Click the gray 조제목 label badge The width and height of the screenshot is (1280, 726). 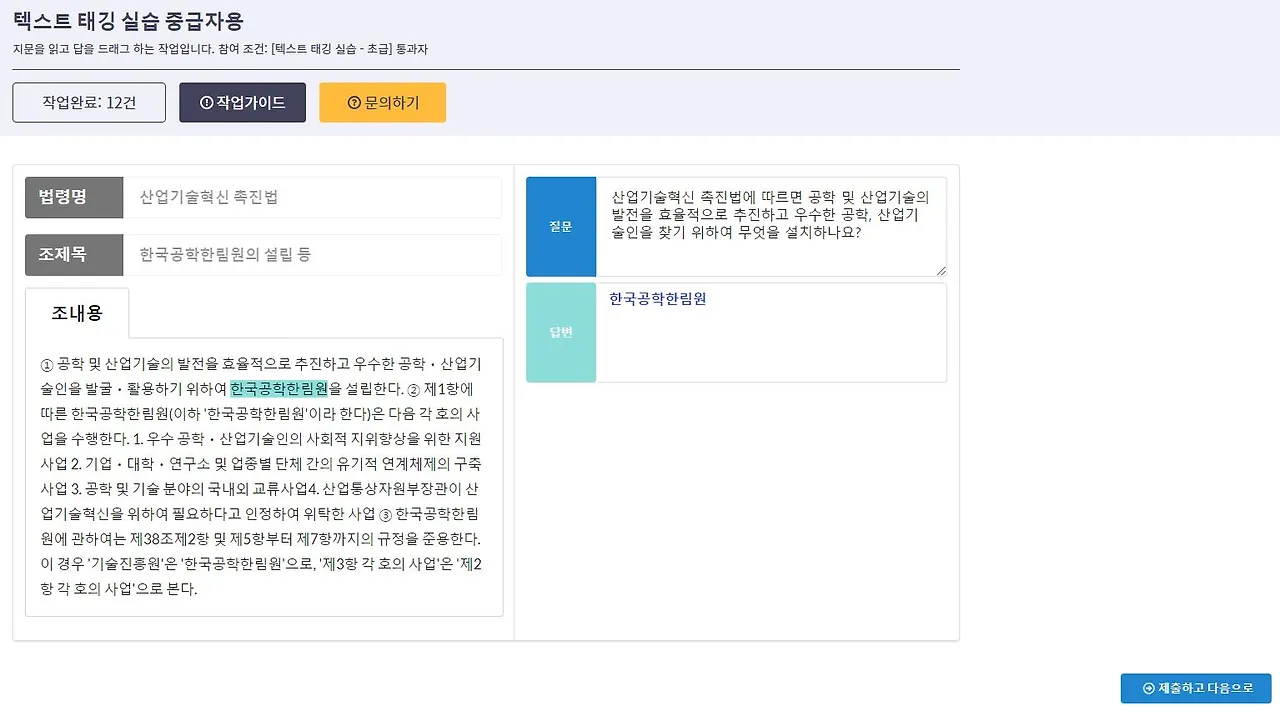(73, 255)
